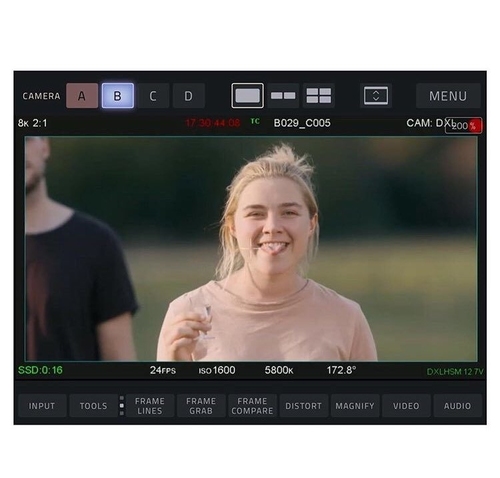
Task: Activate the MAGNIFY tool
Action: [355, 406]
